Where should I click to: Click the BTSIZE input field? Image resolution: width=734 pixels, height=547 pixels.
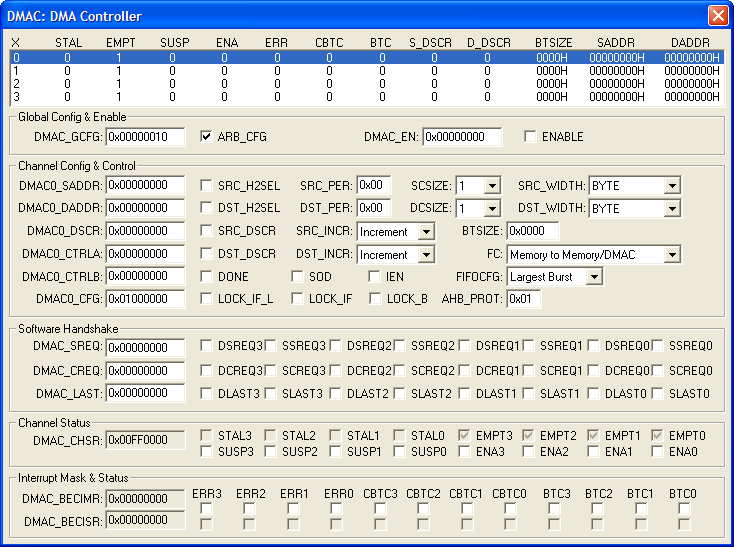click(x=532, y=231)
